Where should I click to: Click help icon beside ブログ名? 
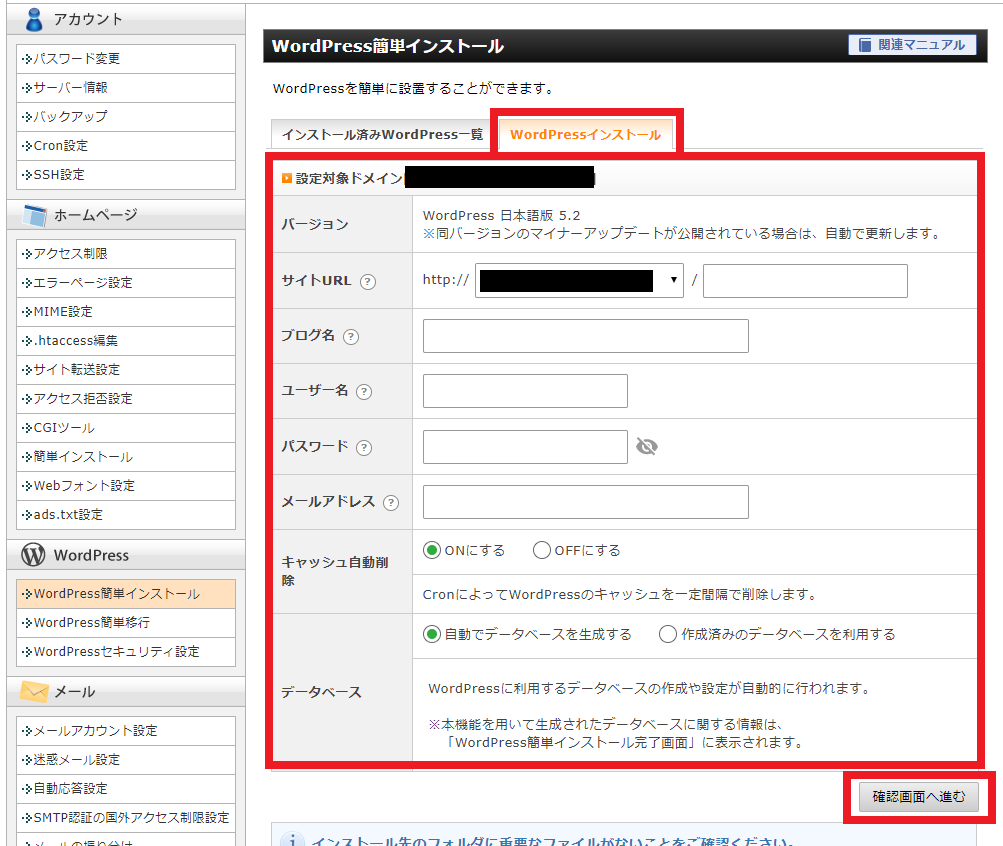coord(351,337)
